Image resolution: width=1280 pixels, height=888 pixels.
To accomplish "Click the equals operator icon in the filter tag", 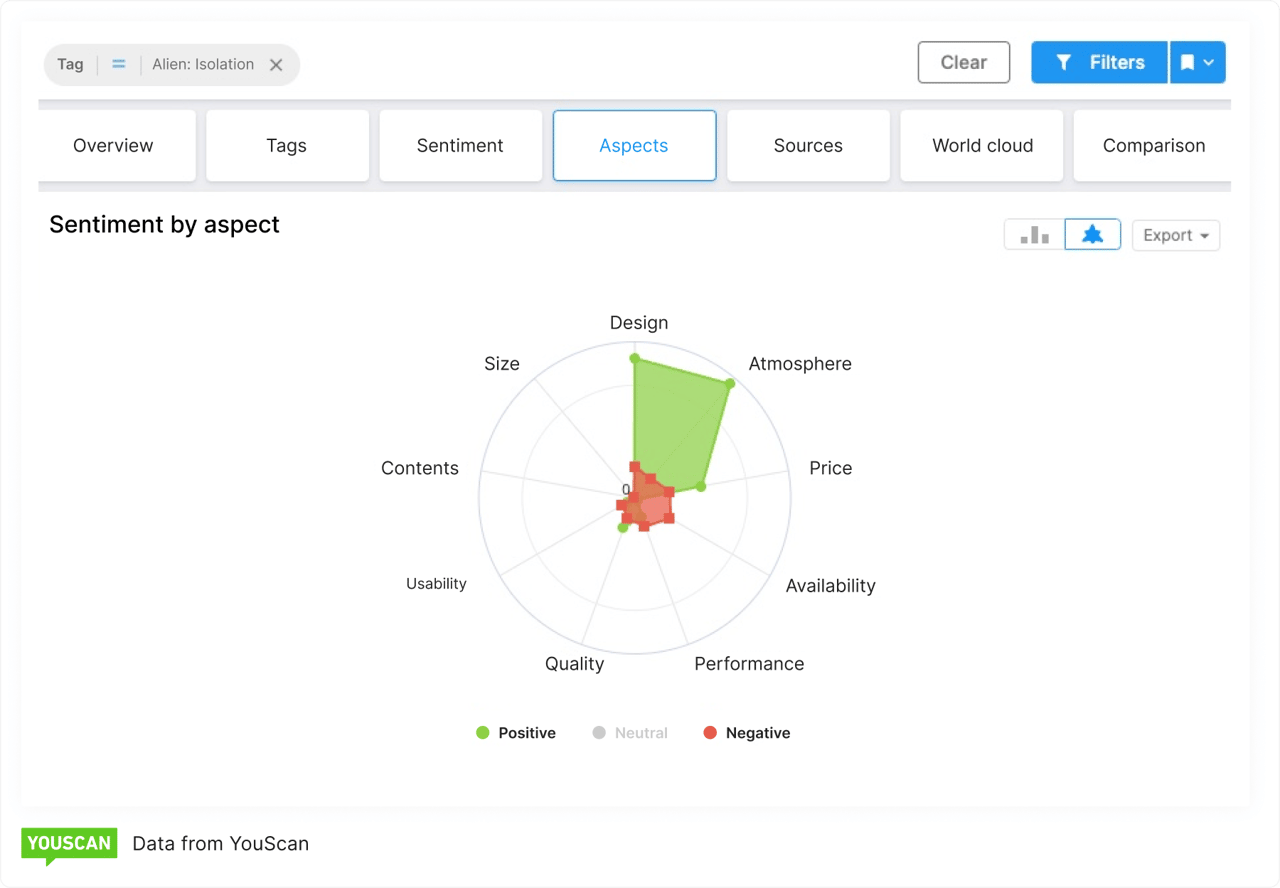I will (x=118, y=63).
